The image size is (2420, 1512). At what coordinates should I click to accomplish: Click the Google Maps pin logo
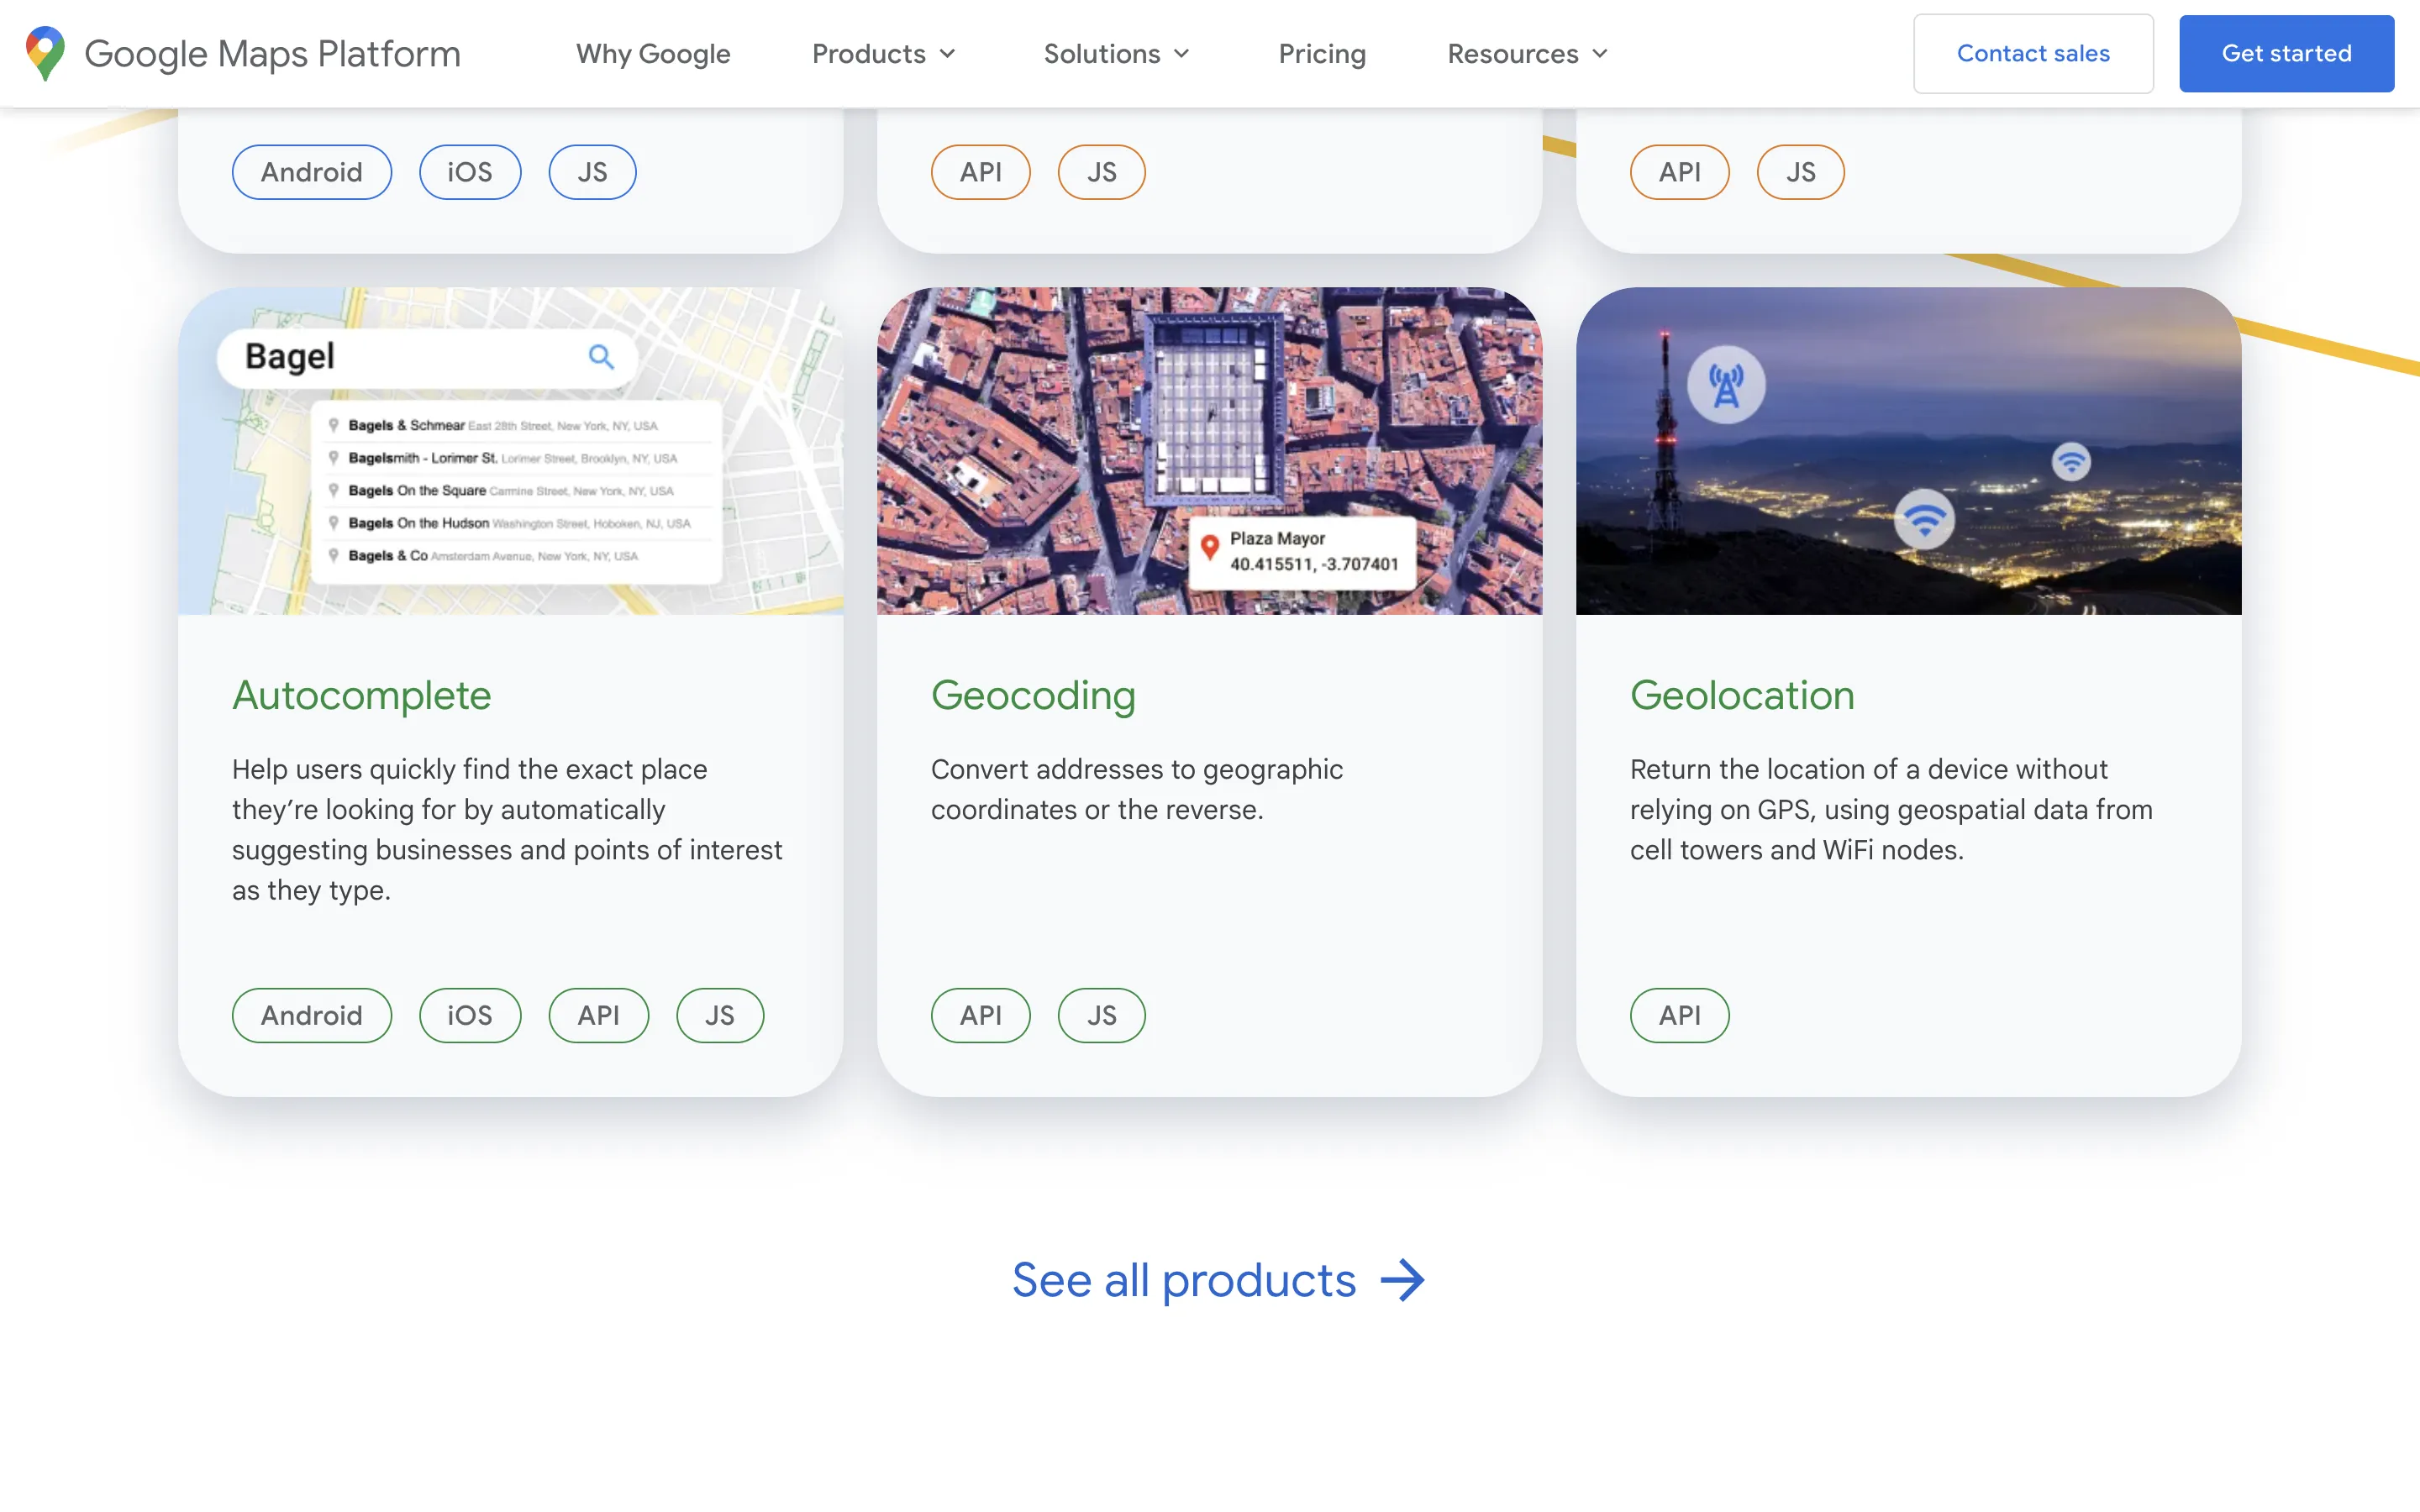pos(45,53)
